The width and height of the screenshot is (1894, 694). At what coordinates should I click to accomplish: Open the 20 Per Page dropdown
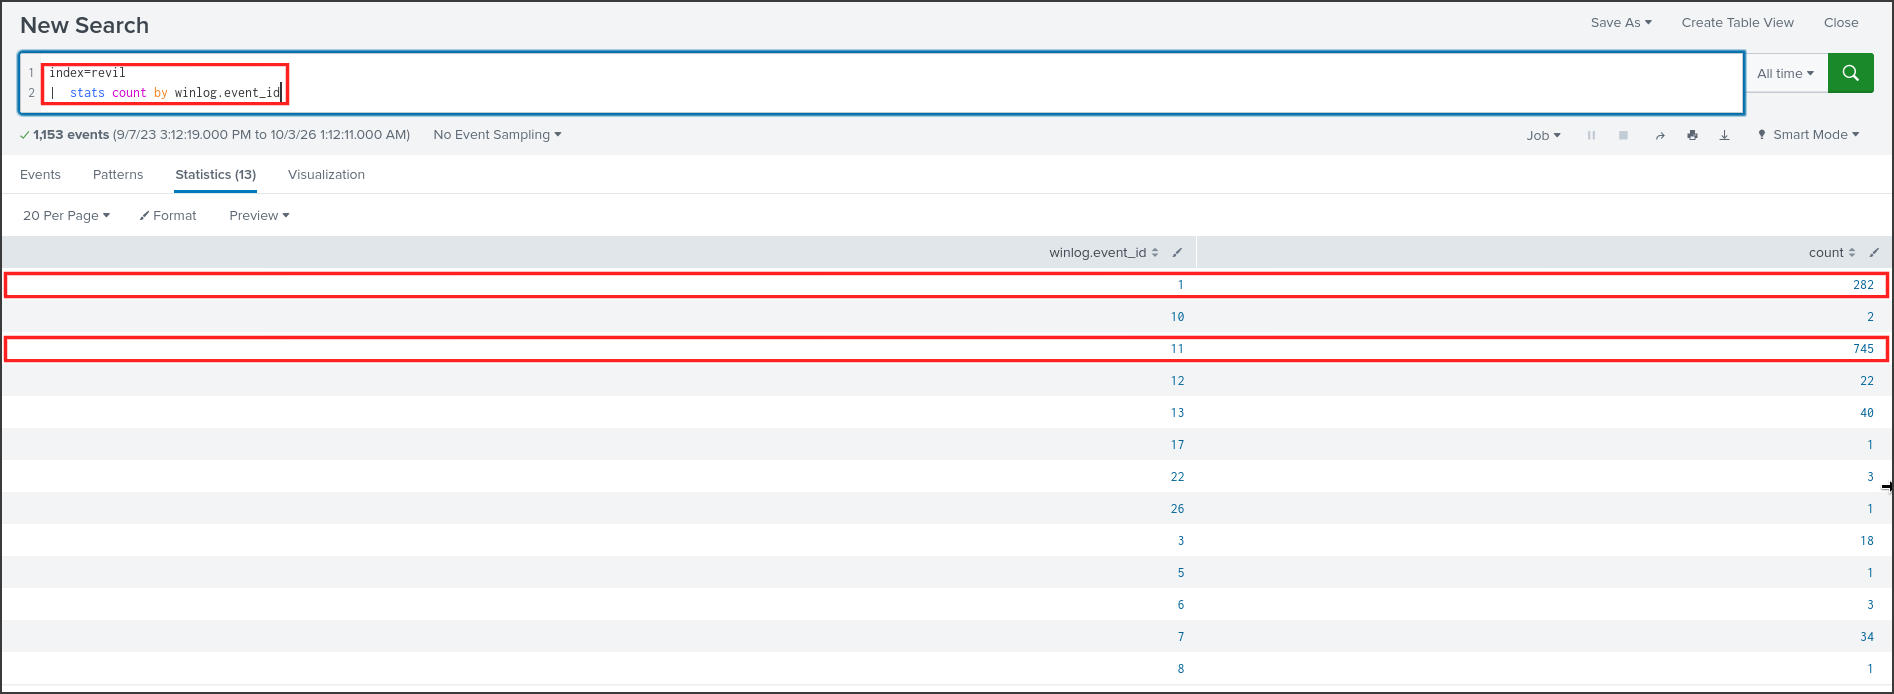click(x=66, y=216)
